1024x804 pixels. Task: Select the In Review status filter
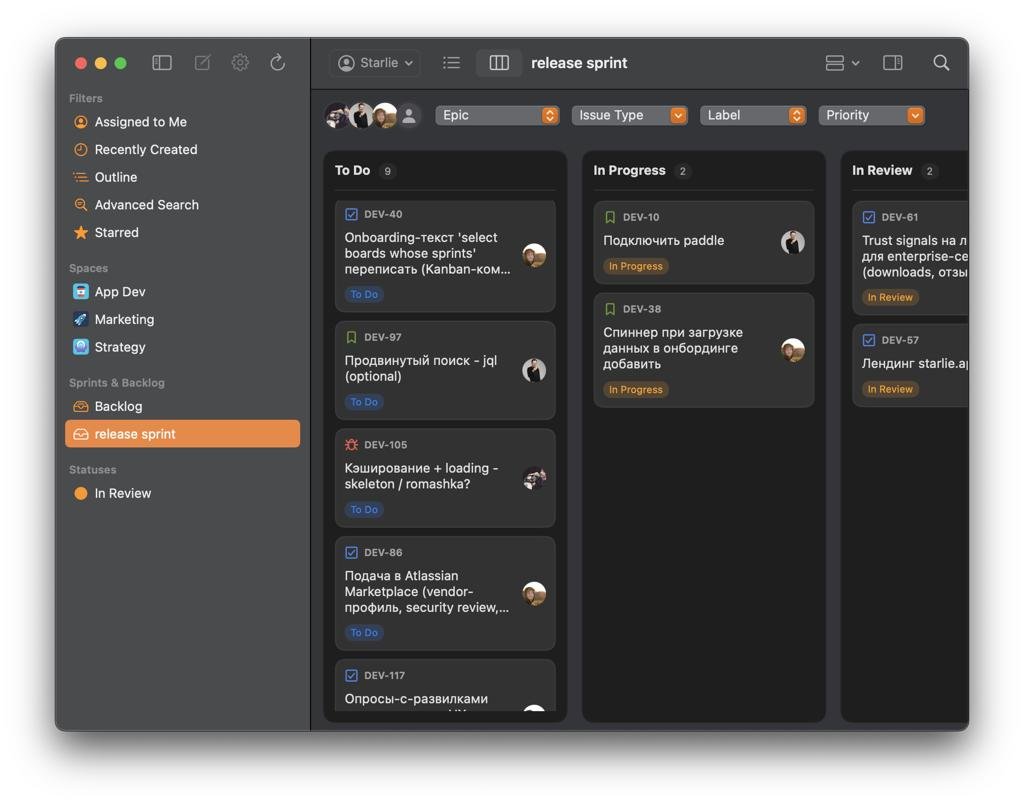coord(182,493)
